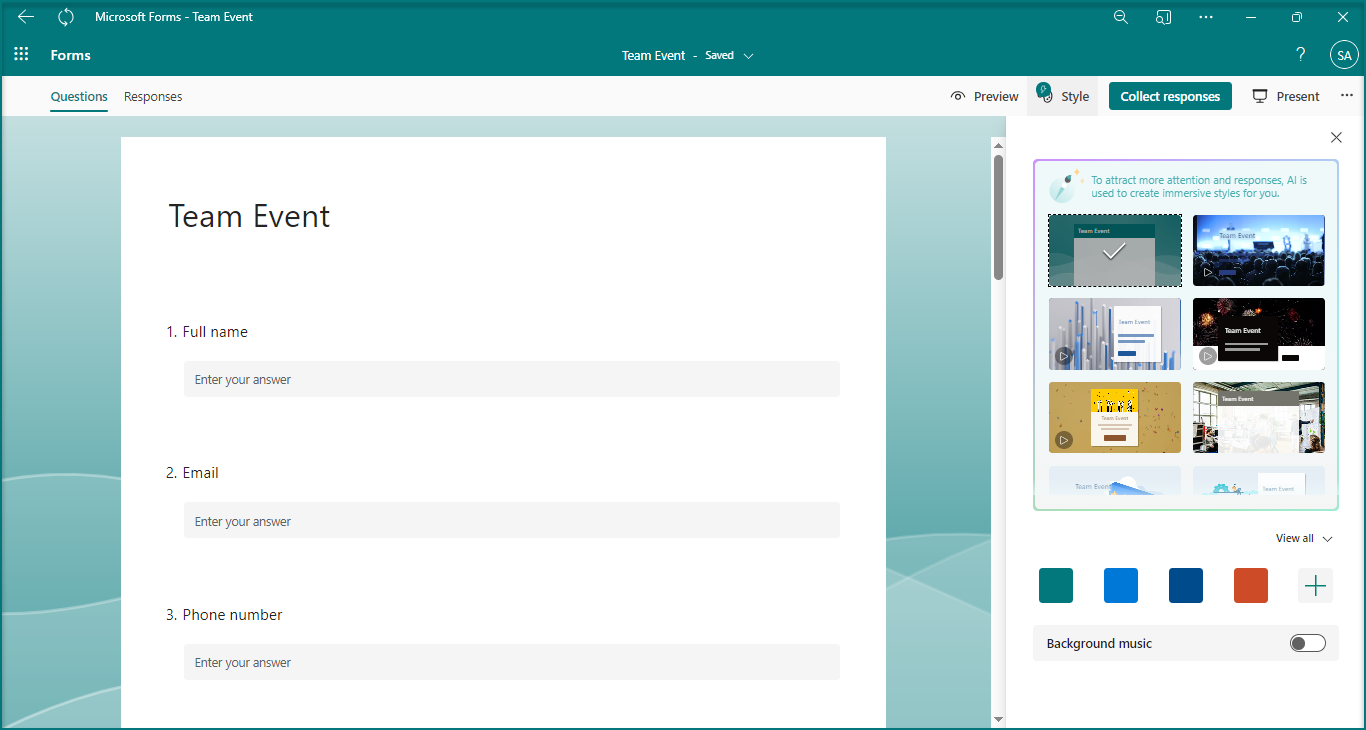Click the Present screen icon
Viewport: 1366px width, 730px height.
1261,95
